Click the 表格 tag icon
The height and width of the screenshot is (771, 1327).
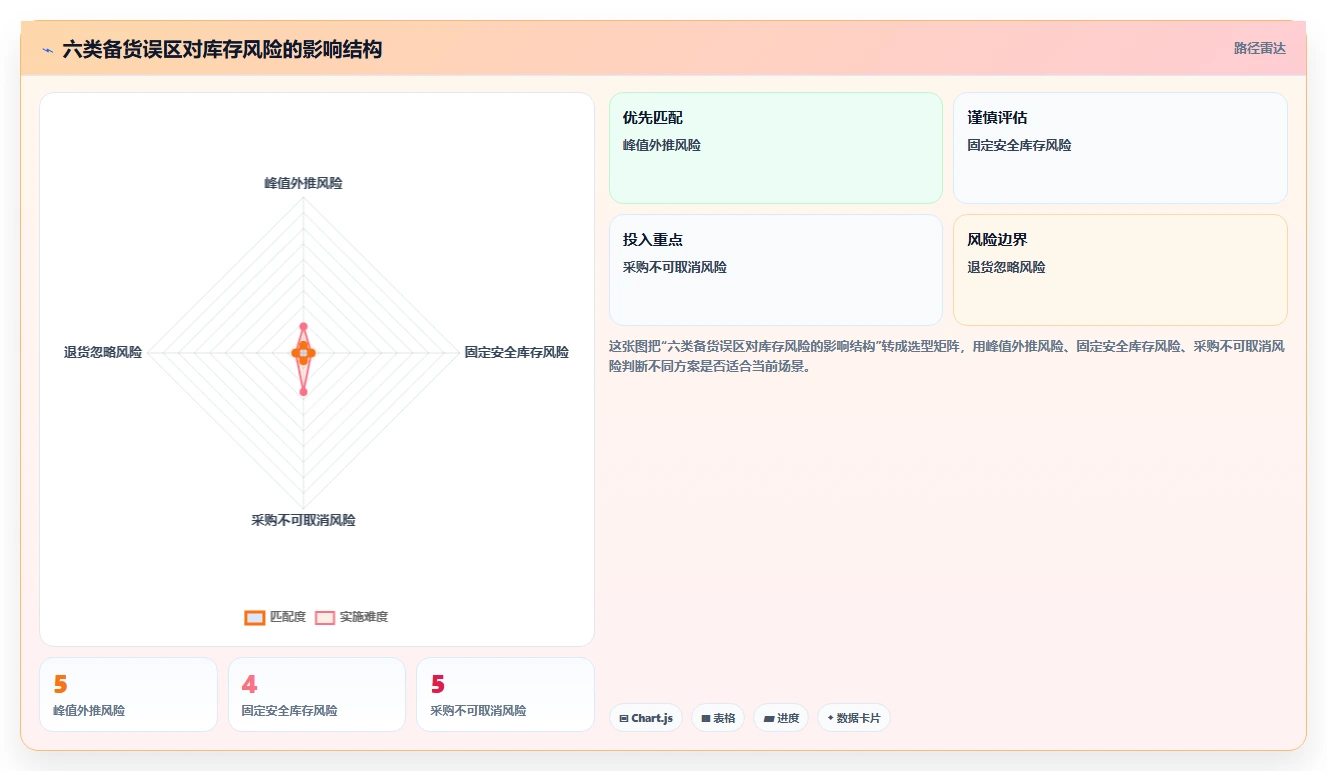click(x=706, y=718)
